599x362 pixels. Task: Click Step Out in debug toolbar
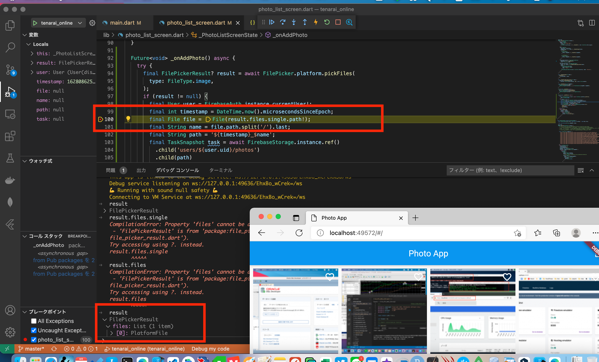304,22
